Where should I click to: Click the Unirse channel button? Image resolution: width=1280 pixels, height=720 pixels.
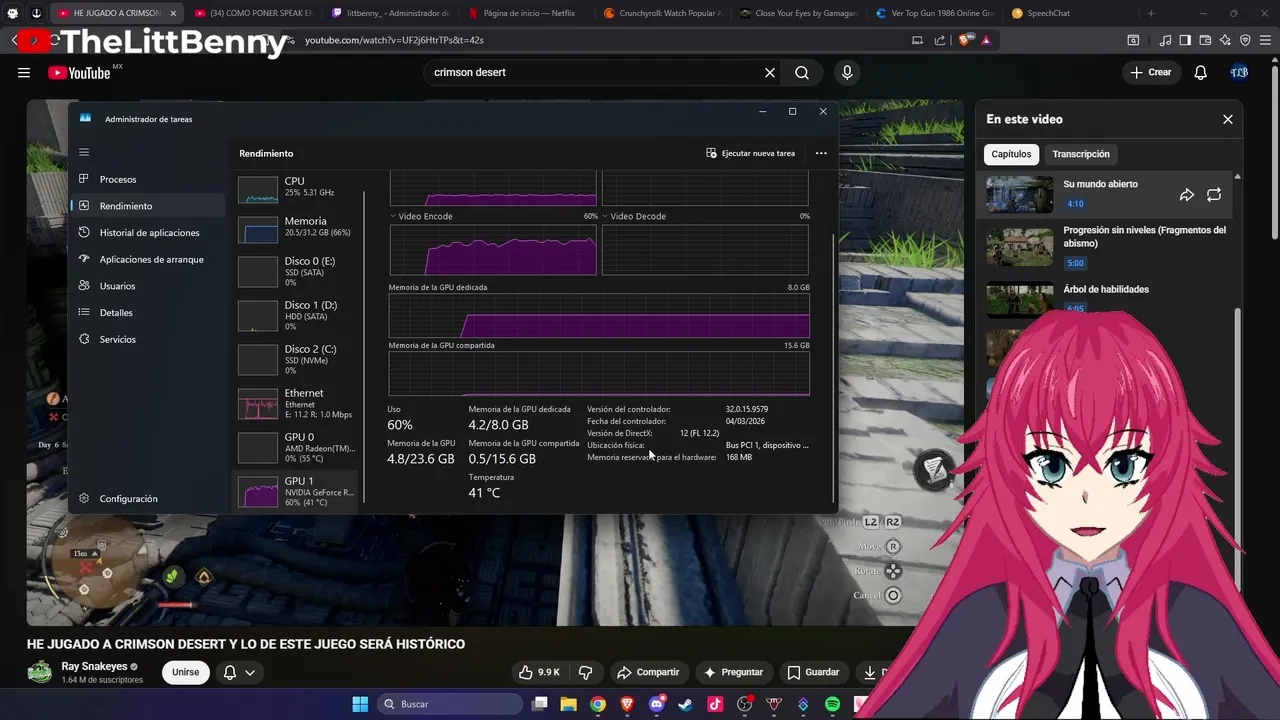(186, 672)
